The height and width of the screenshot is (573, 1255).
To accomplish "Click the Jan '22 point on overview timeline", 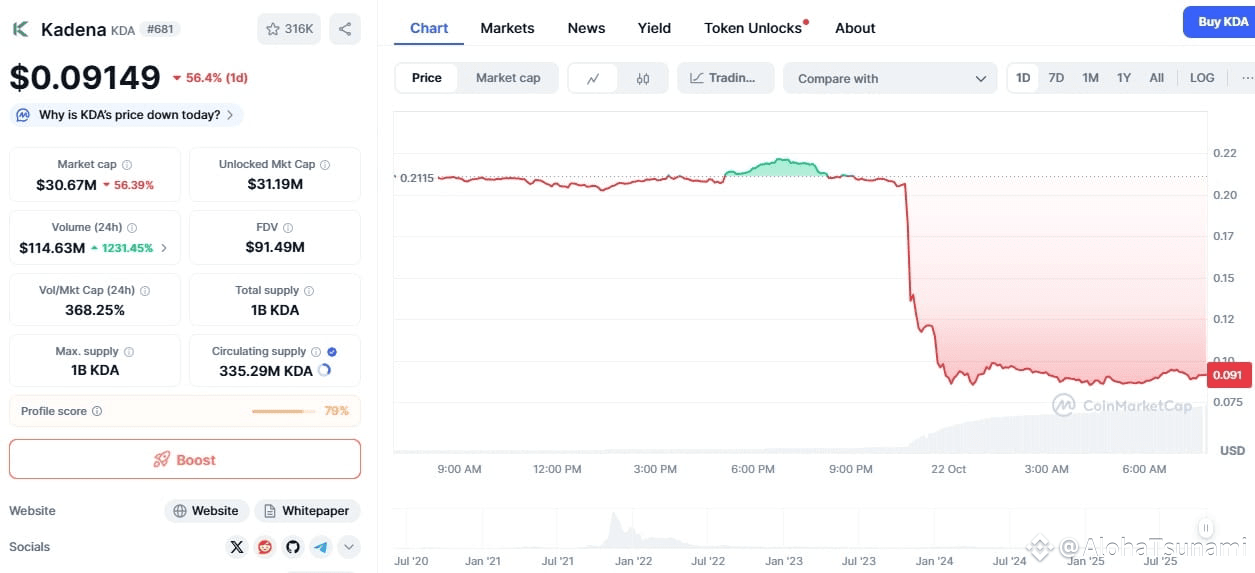I will [633, 561].
